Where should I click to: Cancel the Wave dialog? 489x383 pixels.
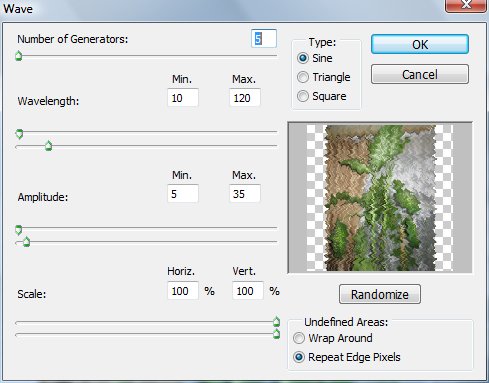pyautogui.click(x=420, y=74)
